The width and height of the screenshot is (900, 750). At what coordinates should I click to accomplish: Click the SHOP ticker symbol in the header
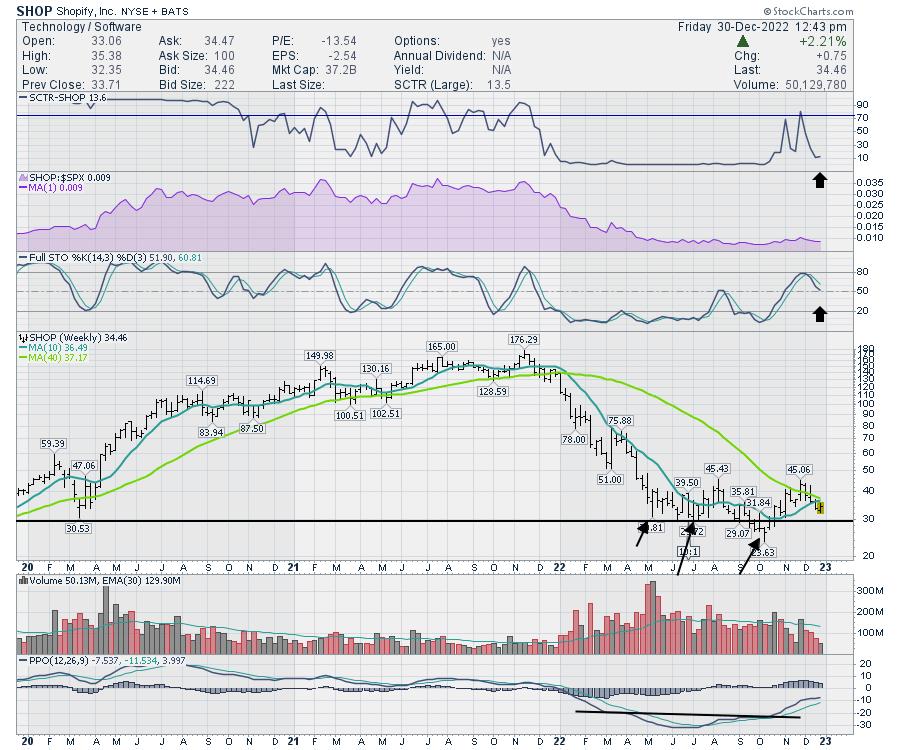click(x=33, y=11)
